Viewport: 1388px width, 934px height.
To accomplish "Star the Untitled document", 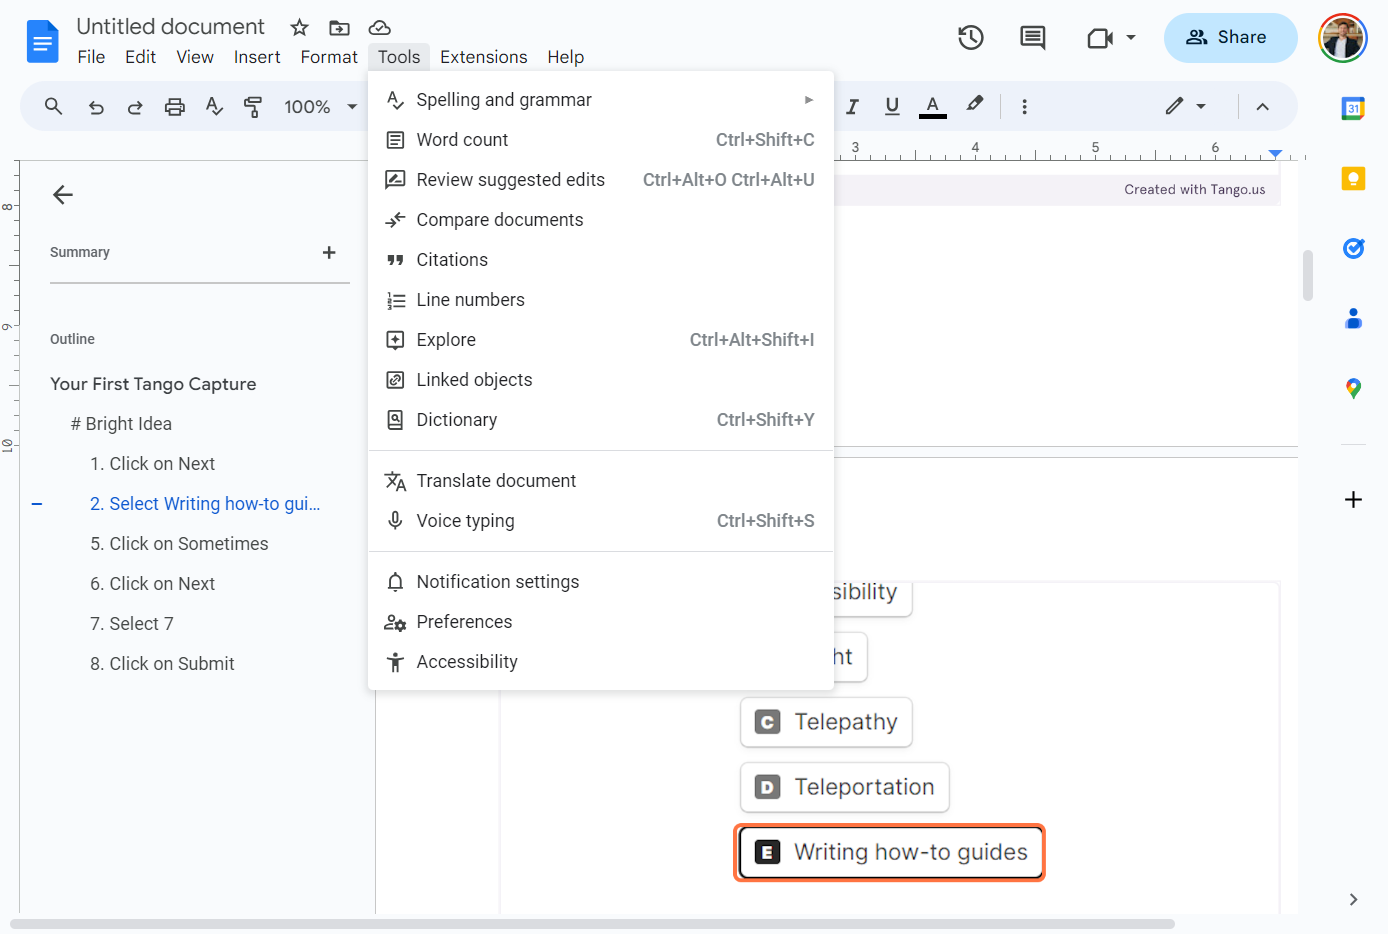I will tap(299, 27).
